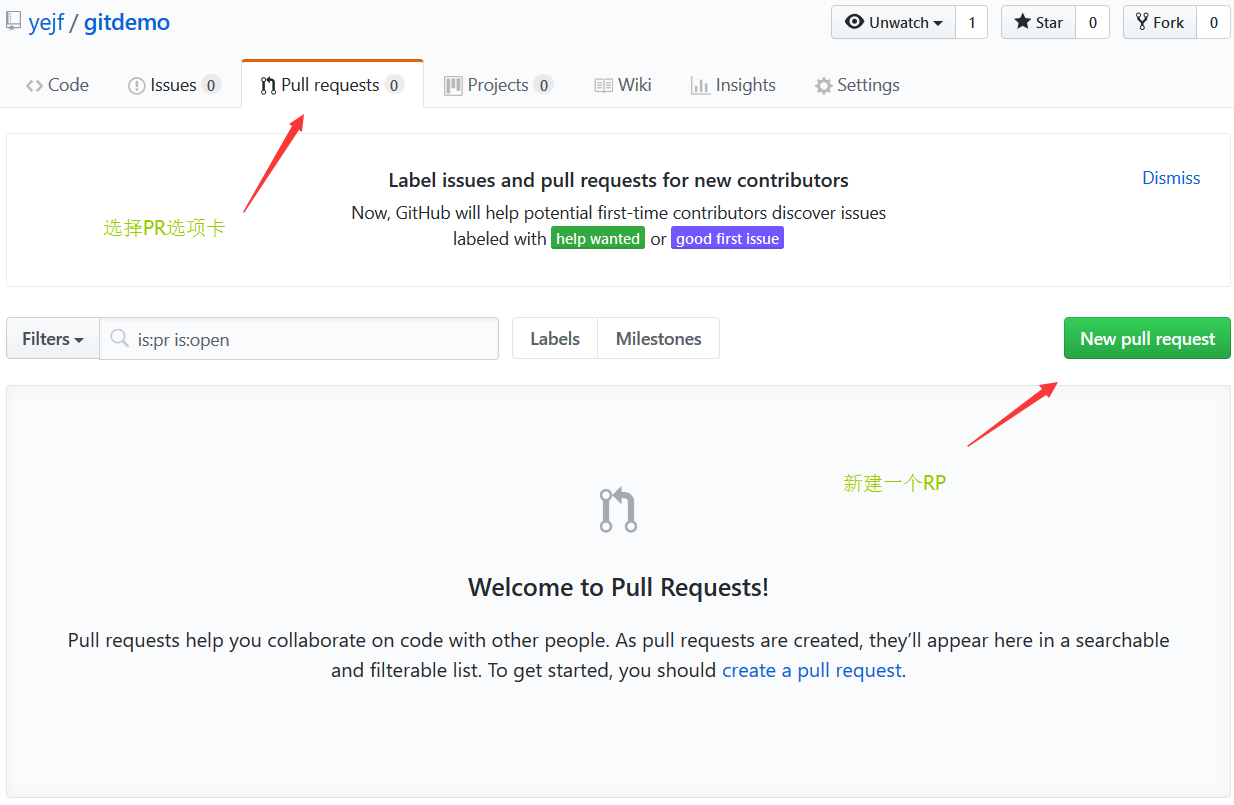Image resolution: width=1234 pixels, height=805 pixels.
Task: Open the Labels page button
Action: pyautogui.click(x=555, y=339)
